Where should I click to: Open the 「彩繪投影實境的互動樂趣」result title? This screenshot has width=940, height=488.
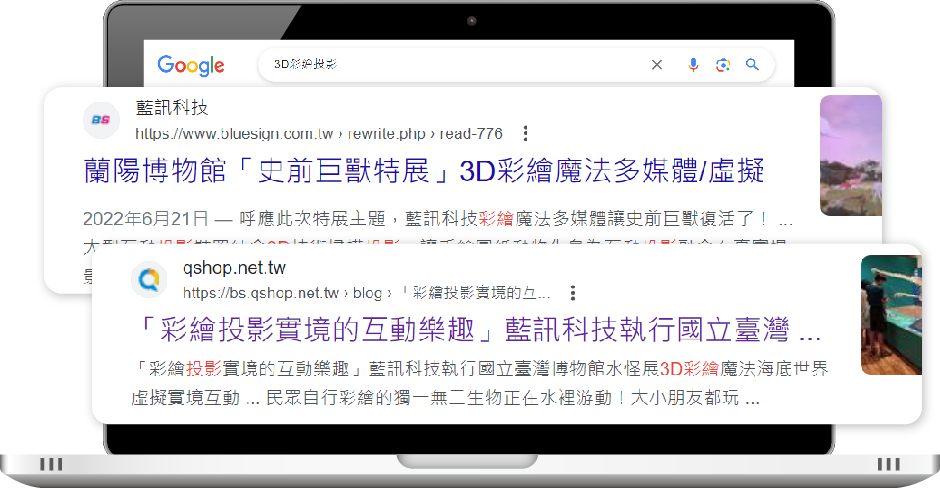[477, 330]
